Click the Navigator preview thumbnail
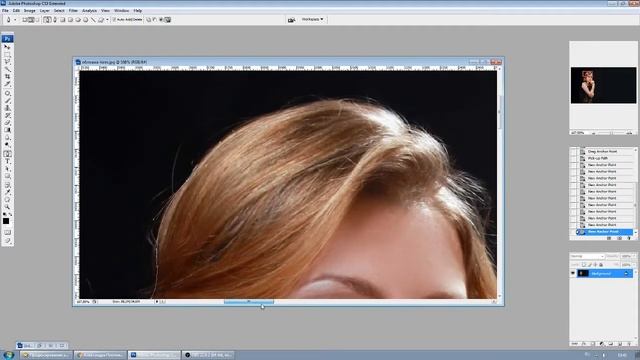The image size is (640, 360). click(x=603, y=85)
